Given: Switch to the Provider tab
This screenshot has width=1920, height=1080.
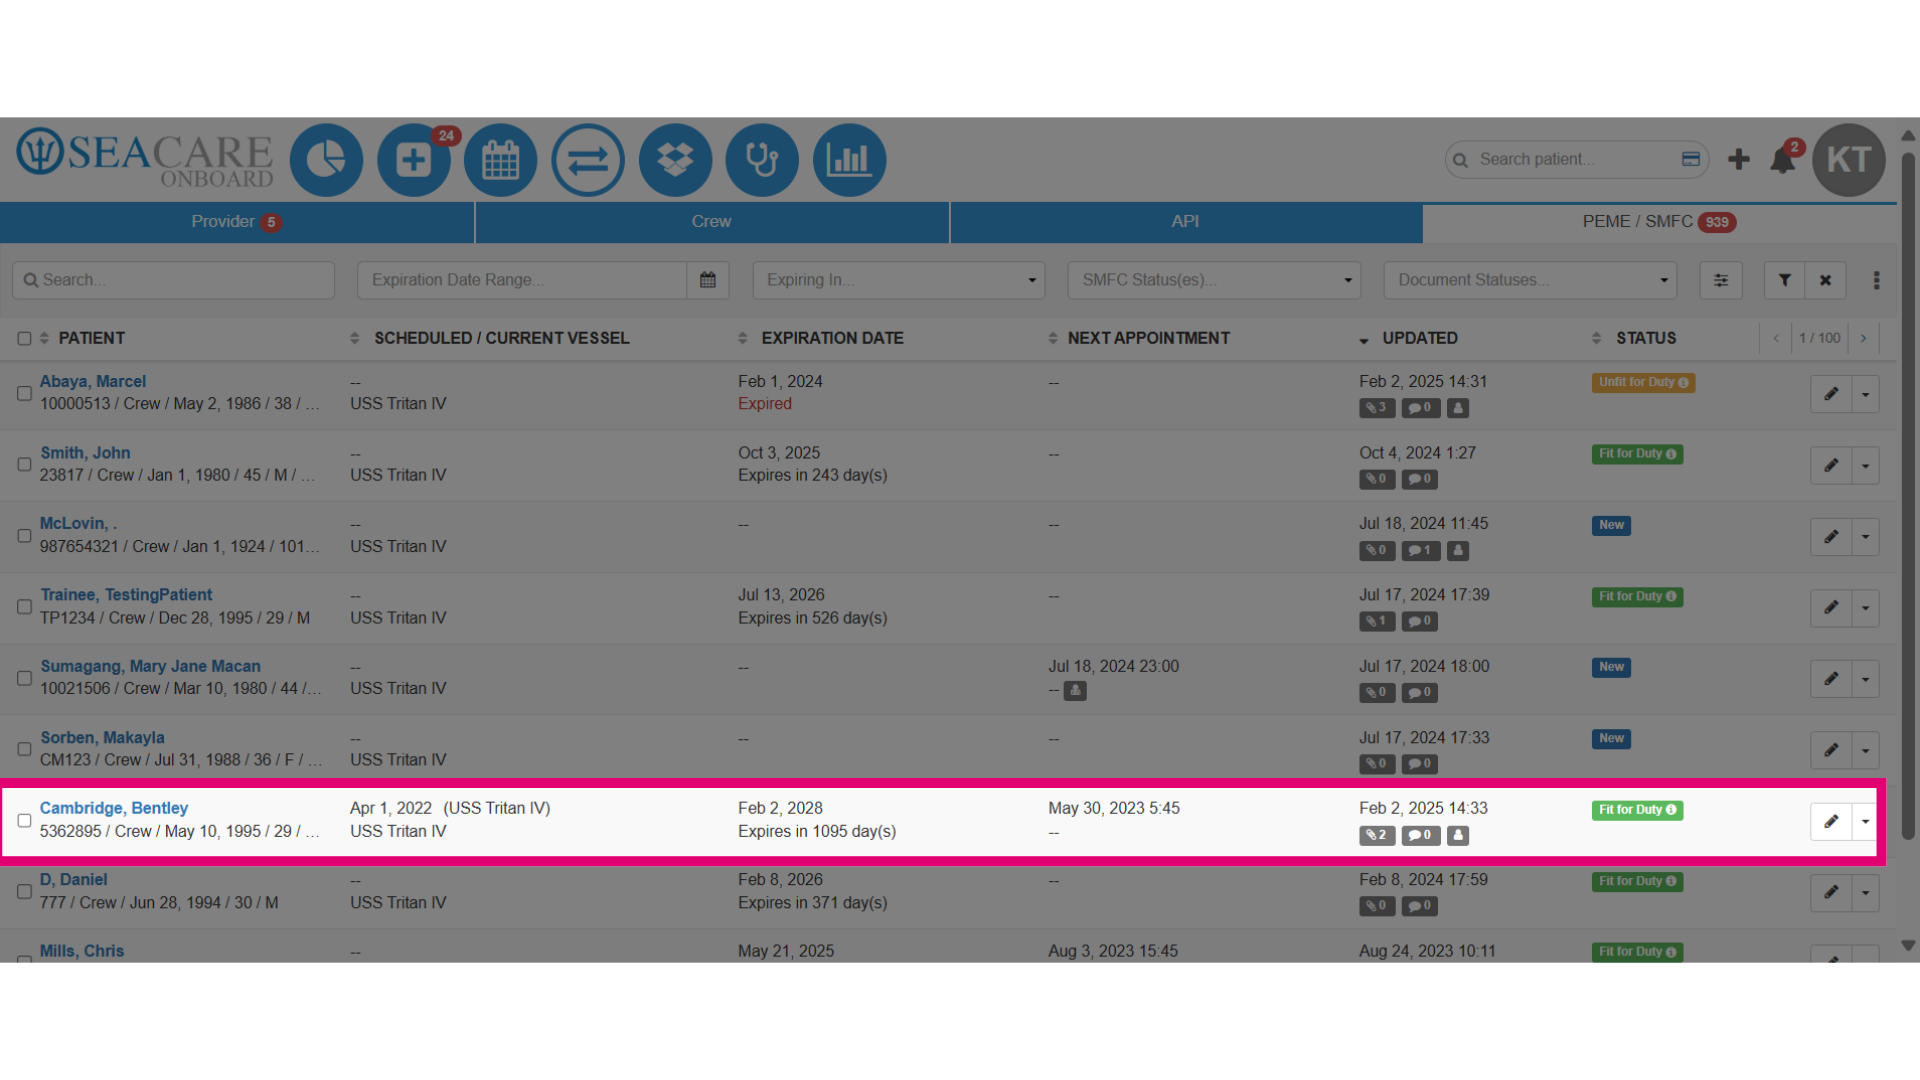Looking at the screenshot, I should (237, 222).
